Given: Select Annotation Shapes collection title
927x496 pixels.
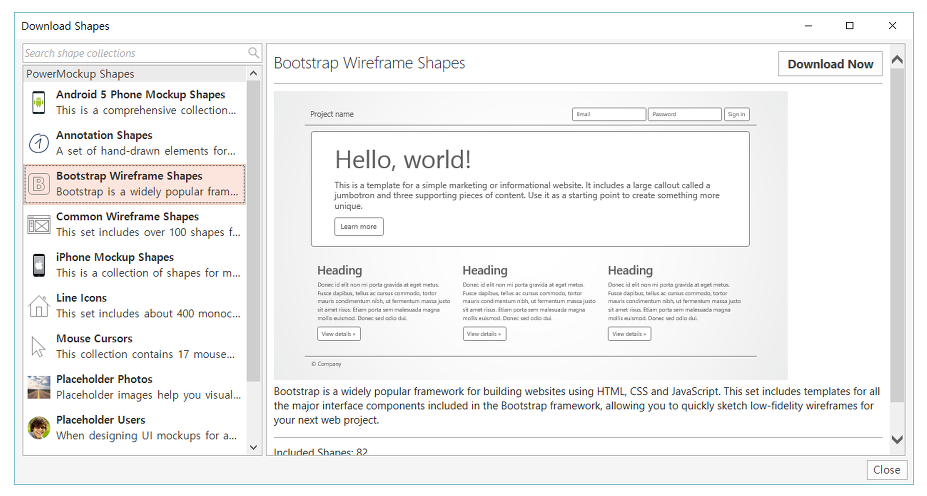Looking at the screenshot, I should 104,135.
